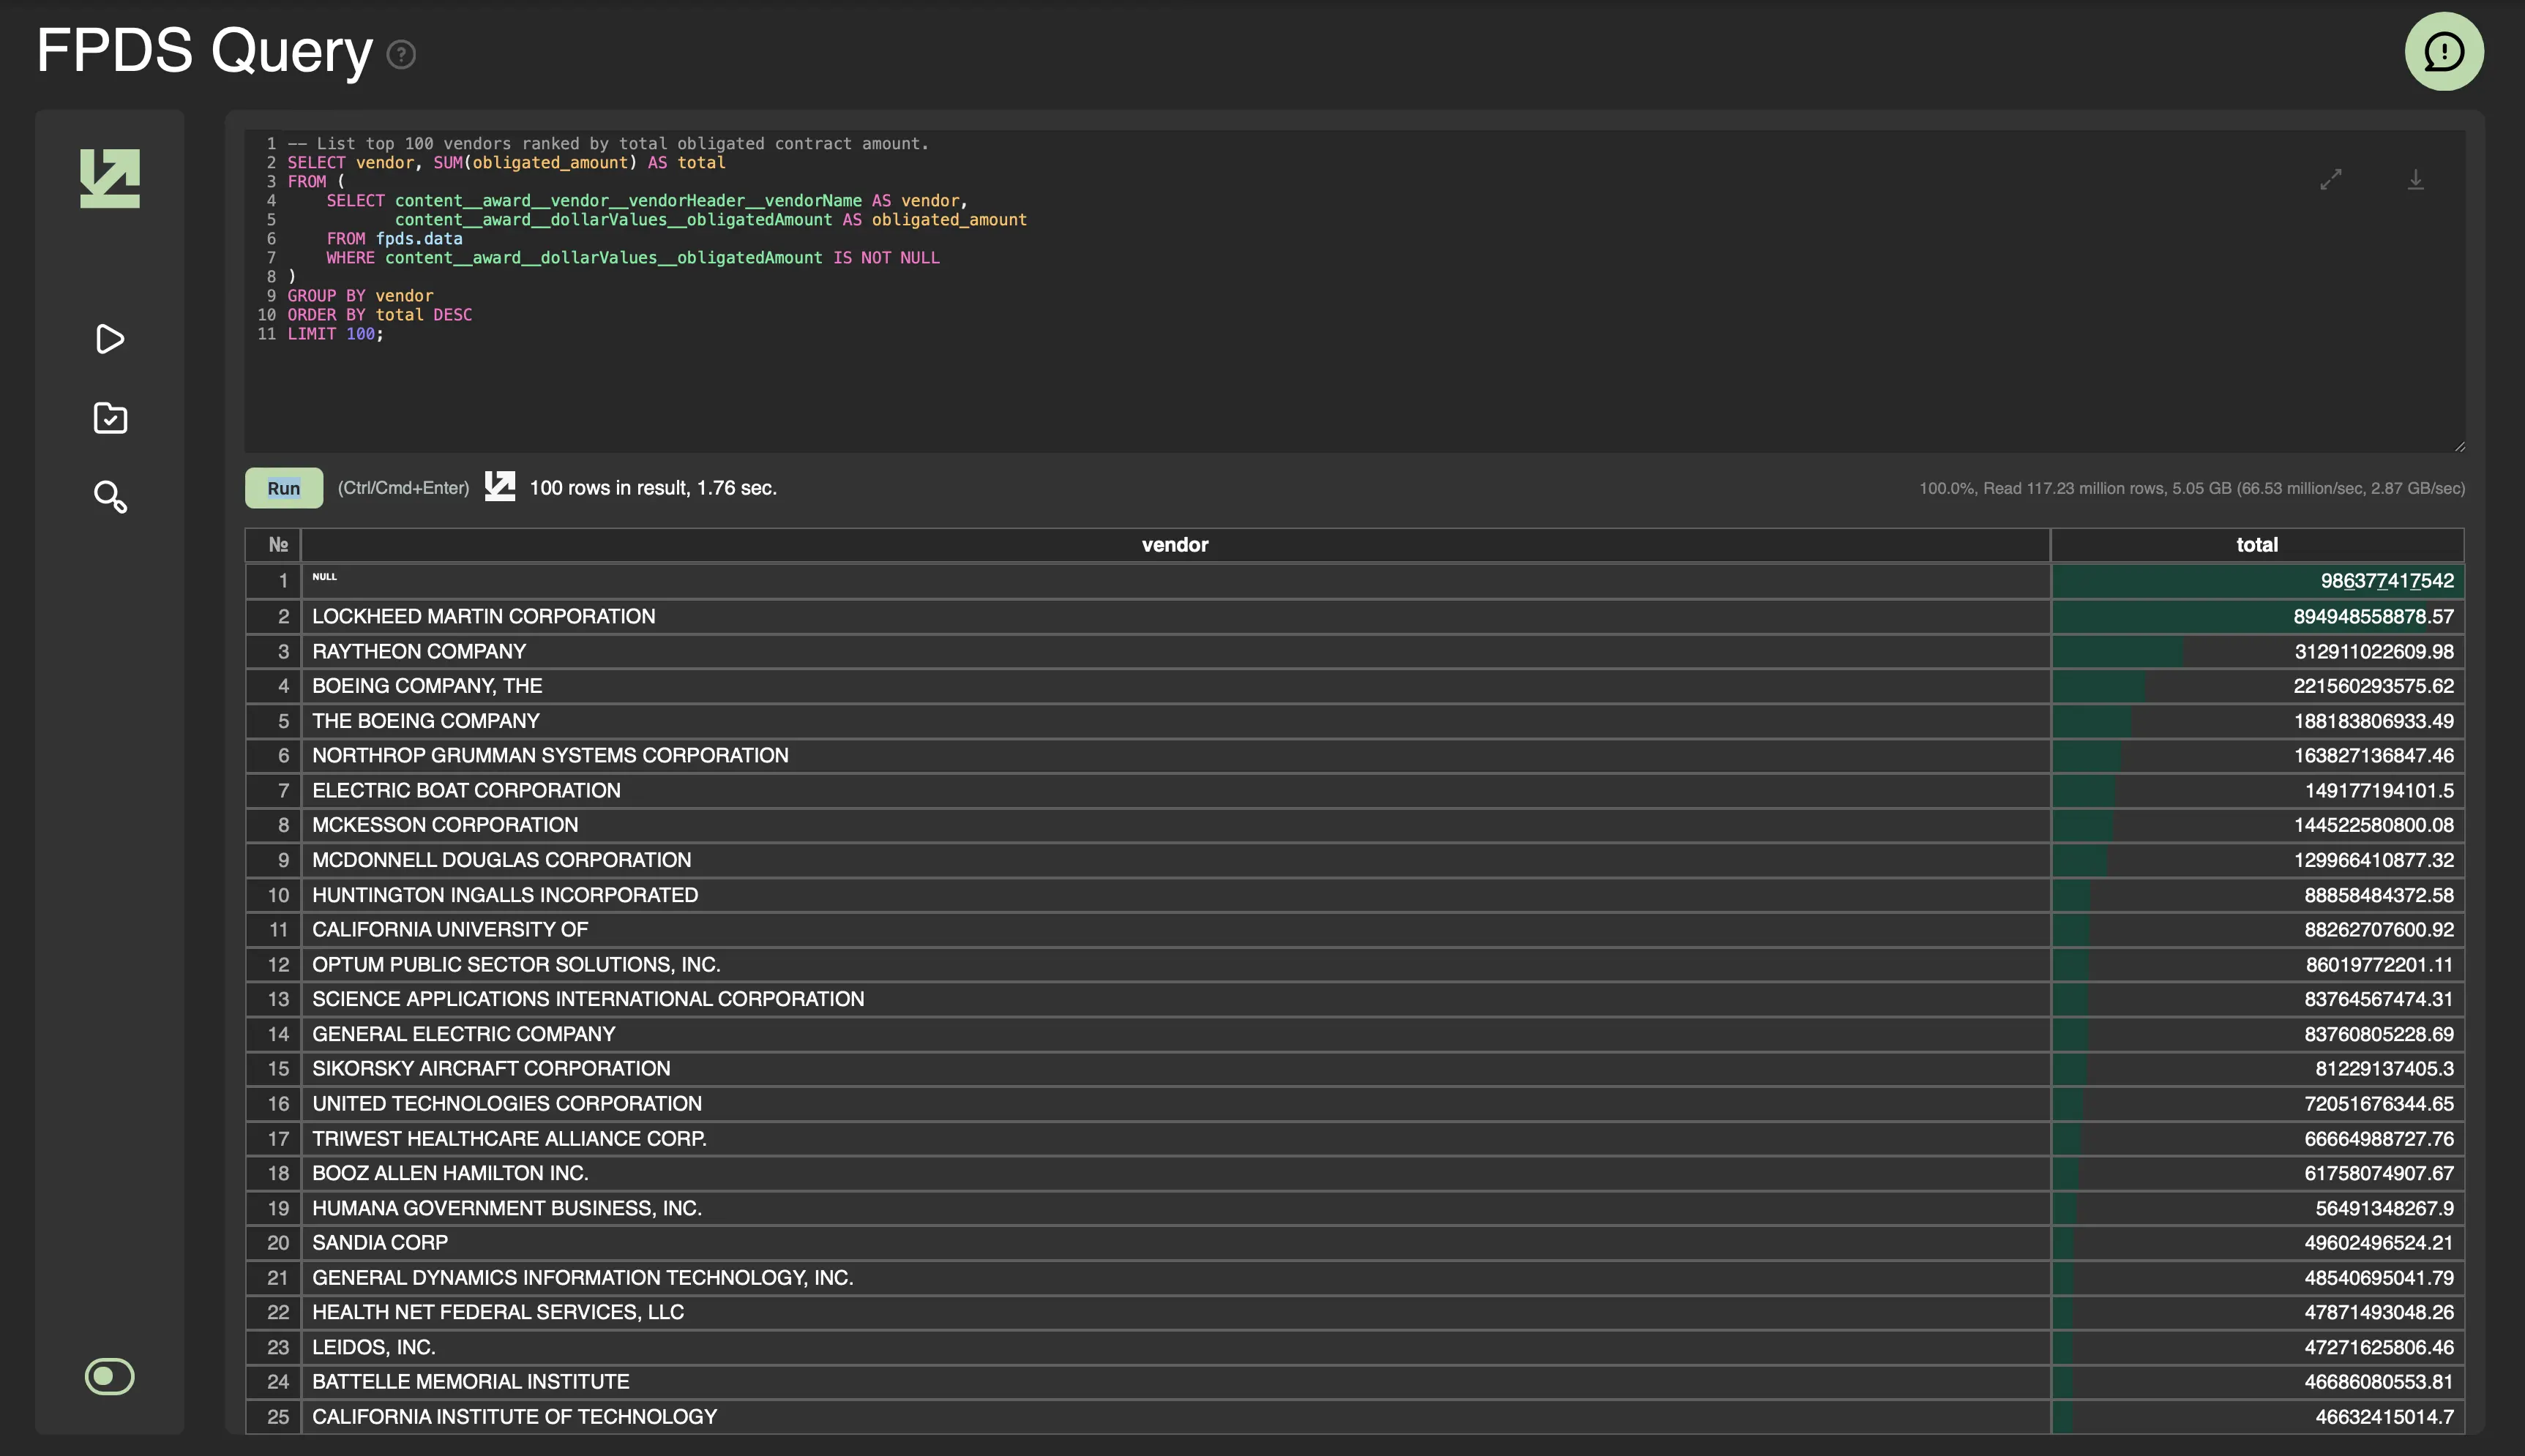The height and width of the screenshot is (1456, 2525).
Task: Select the SIKORSKY AIRCRAFT CORPORATION cell
Action: coord(1175,1068)
